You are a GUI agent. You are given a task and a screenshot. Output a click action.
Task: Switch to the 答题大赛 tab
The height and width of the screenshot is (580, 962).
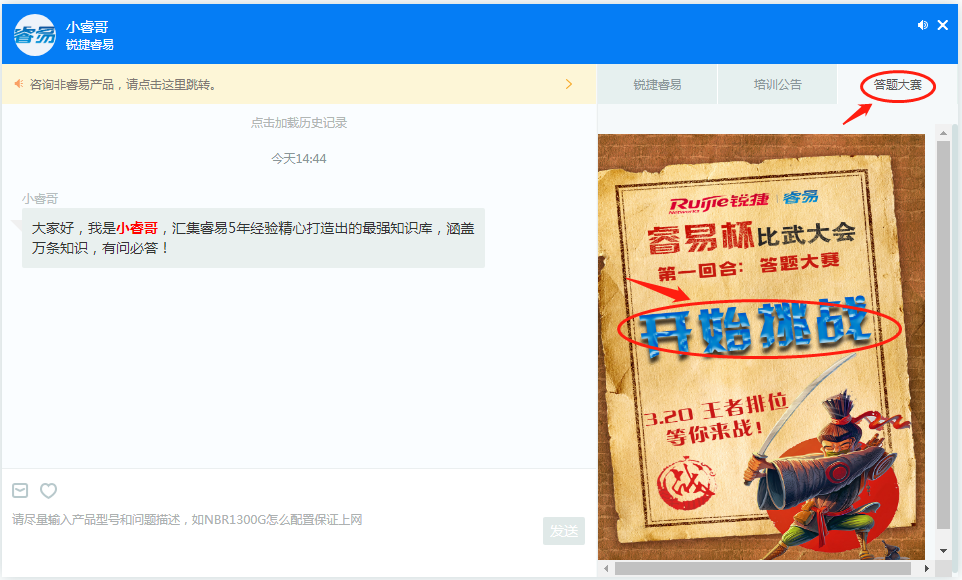[x=898, y=85]
